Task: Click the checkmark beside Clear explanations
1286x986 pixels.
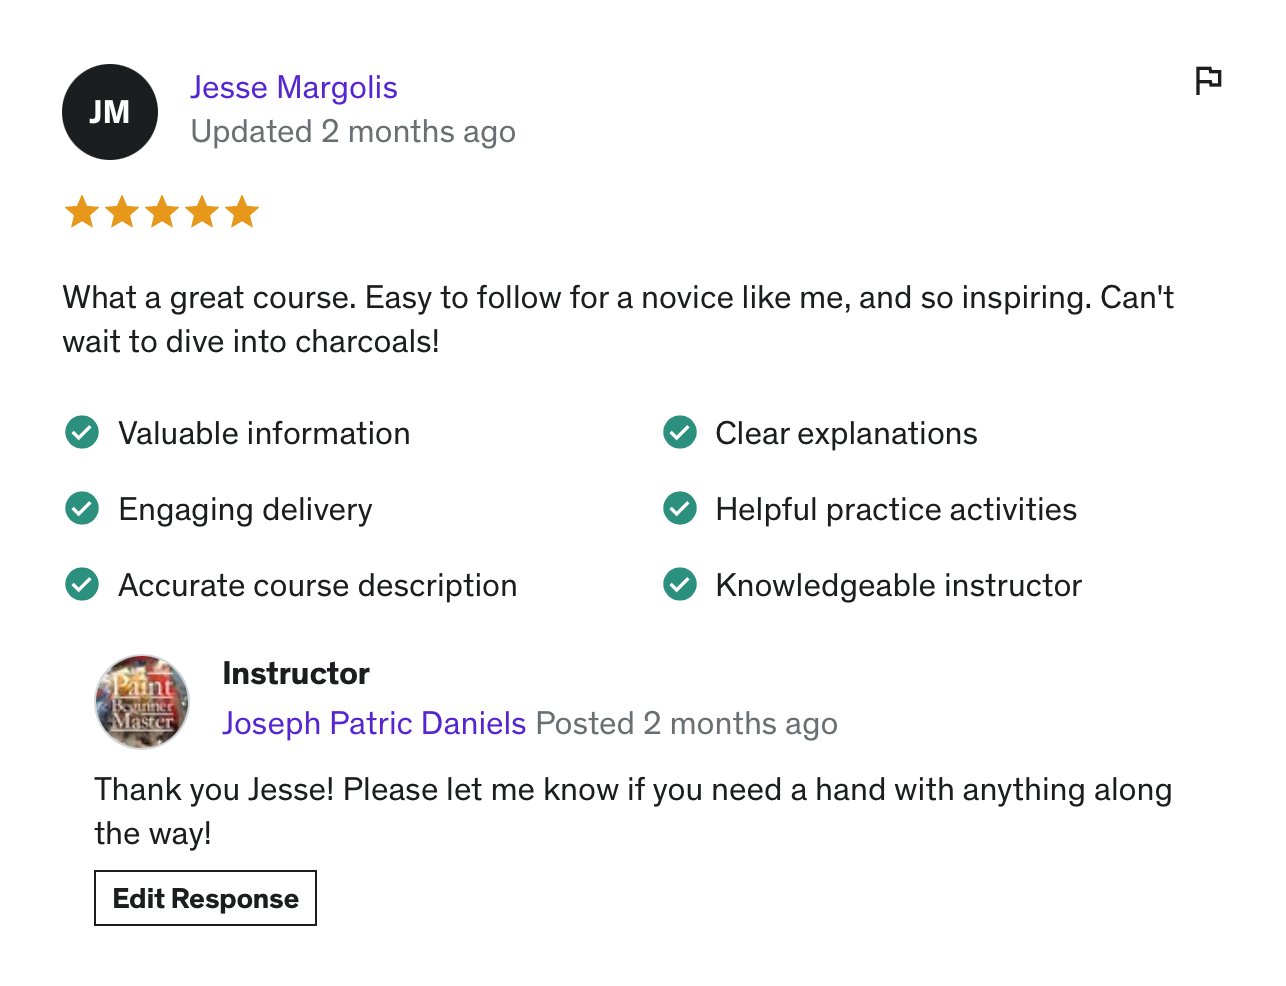Action: [x=680, y=433]
